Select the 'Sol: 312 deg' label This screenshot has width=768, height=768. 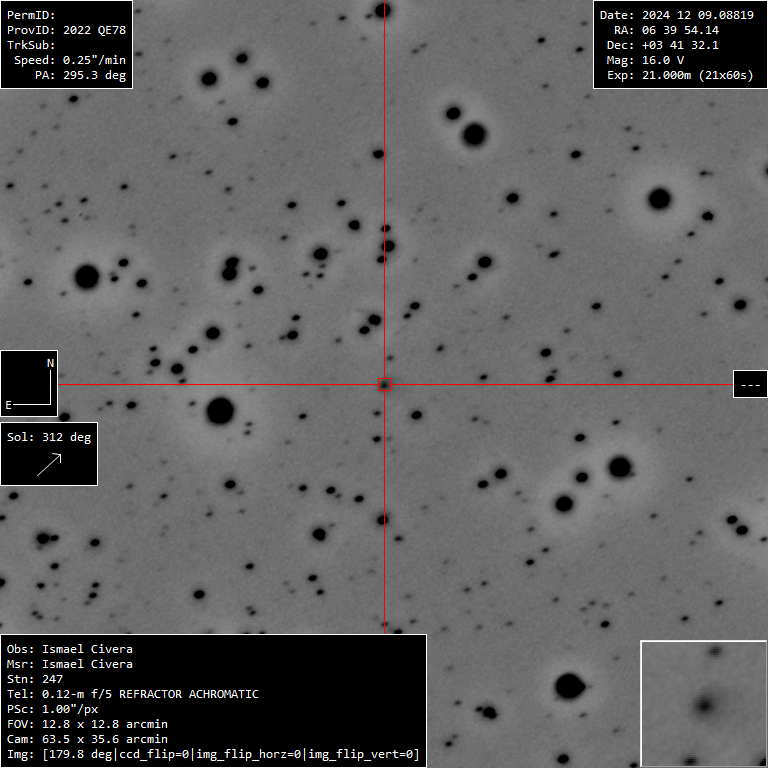[49, 437]
